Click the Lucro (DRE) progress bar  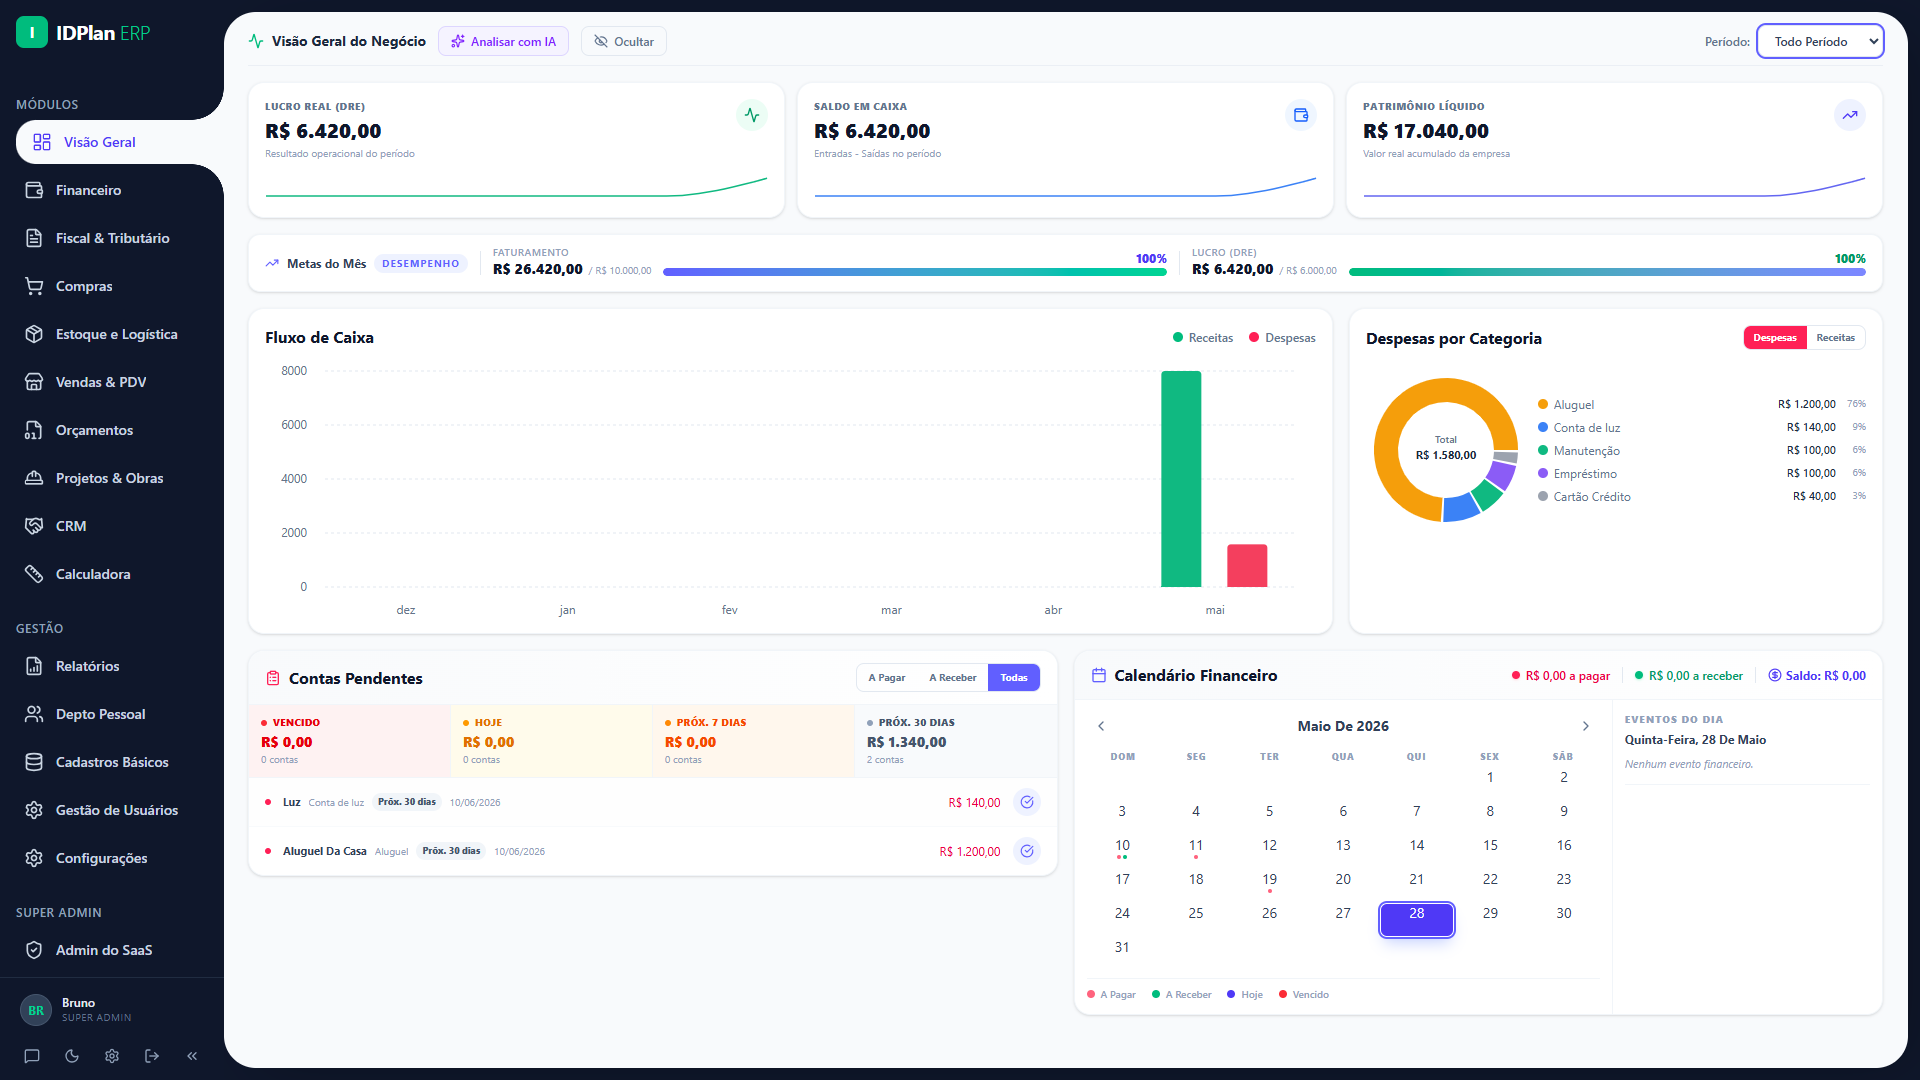[x=1607, y=272]
